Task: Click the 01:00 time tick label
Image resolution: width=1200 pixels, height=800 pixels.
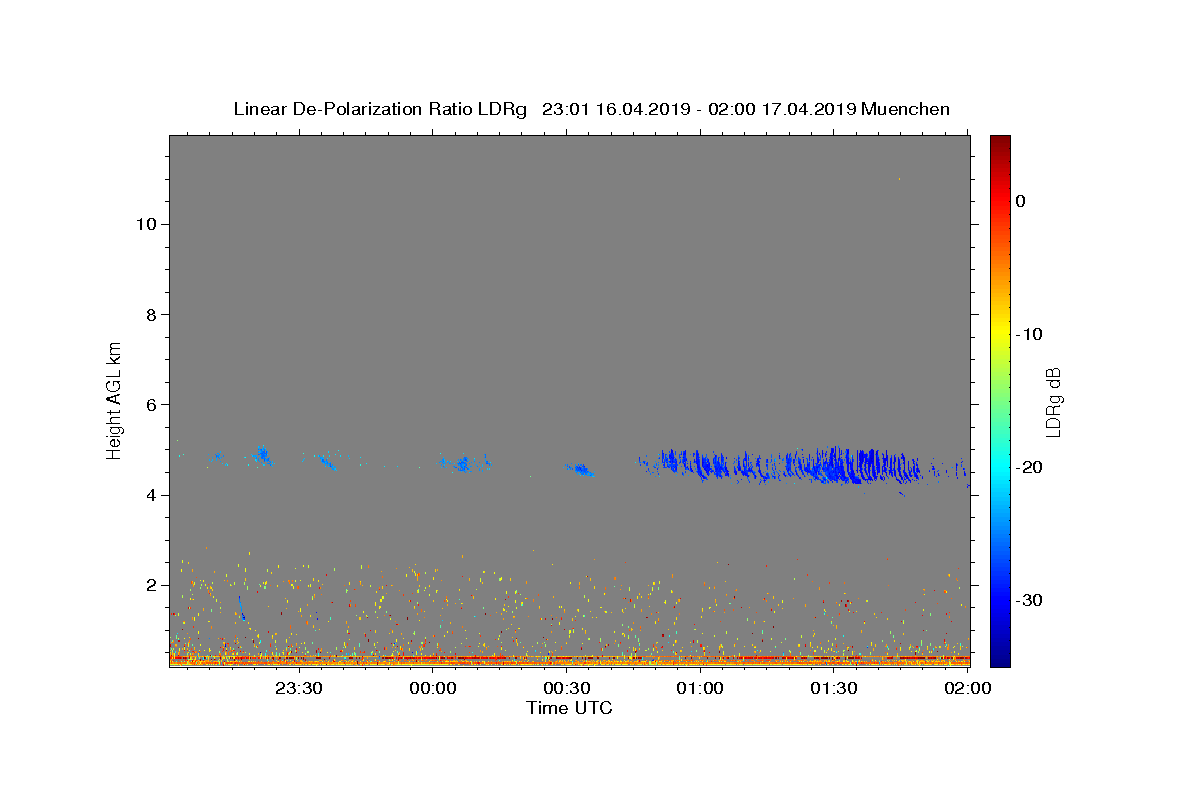Action: [x=701, y=688]
